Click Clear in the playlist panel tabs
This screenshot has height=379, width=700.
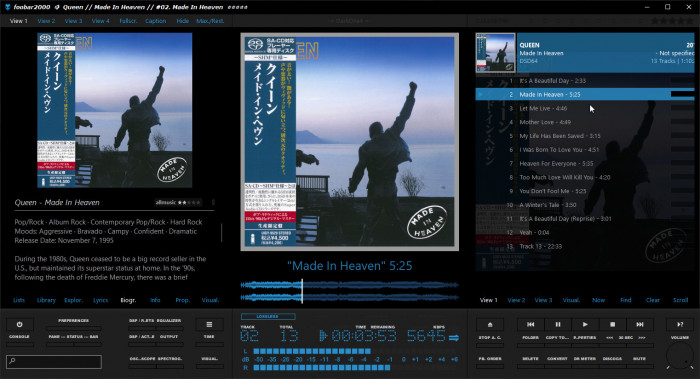(653, 300)
